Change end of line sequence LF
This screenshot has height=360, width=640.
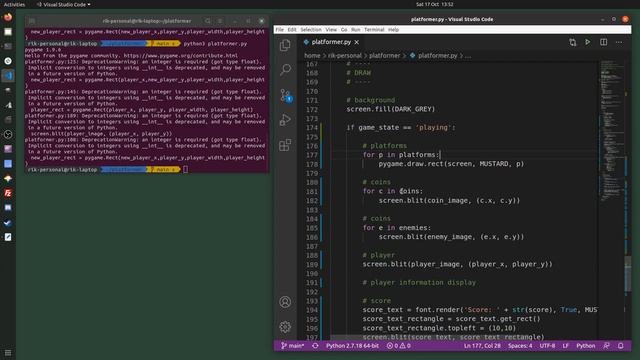566,346
